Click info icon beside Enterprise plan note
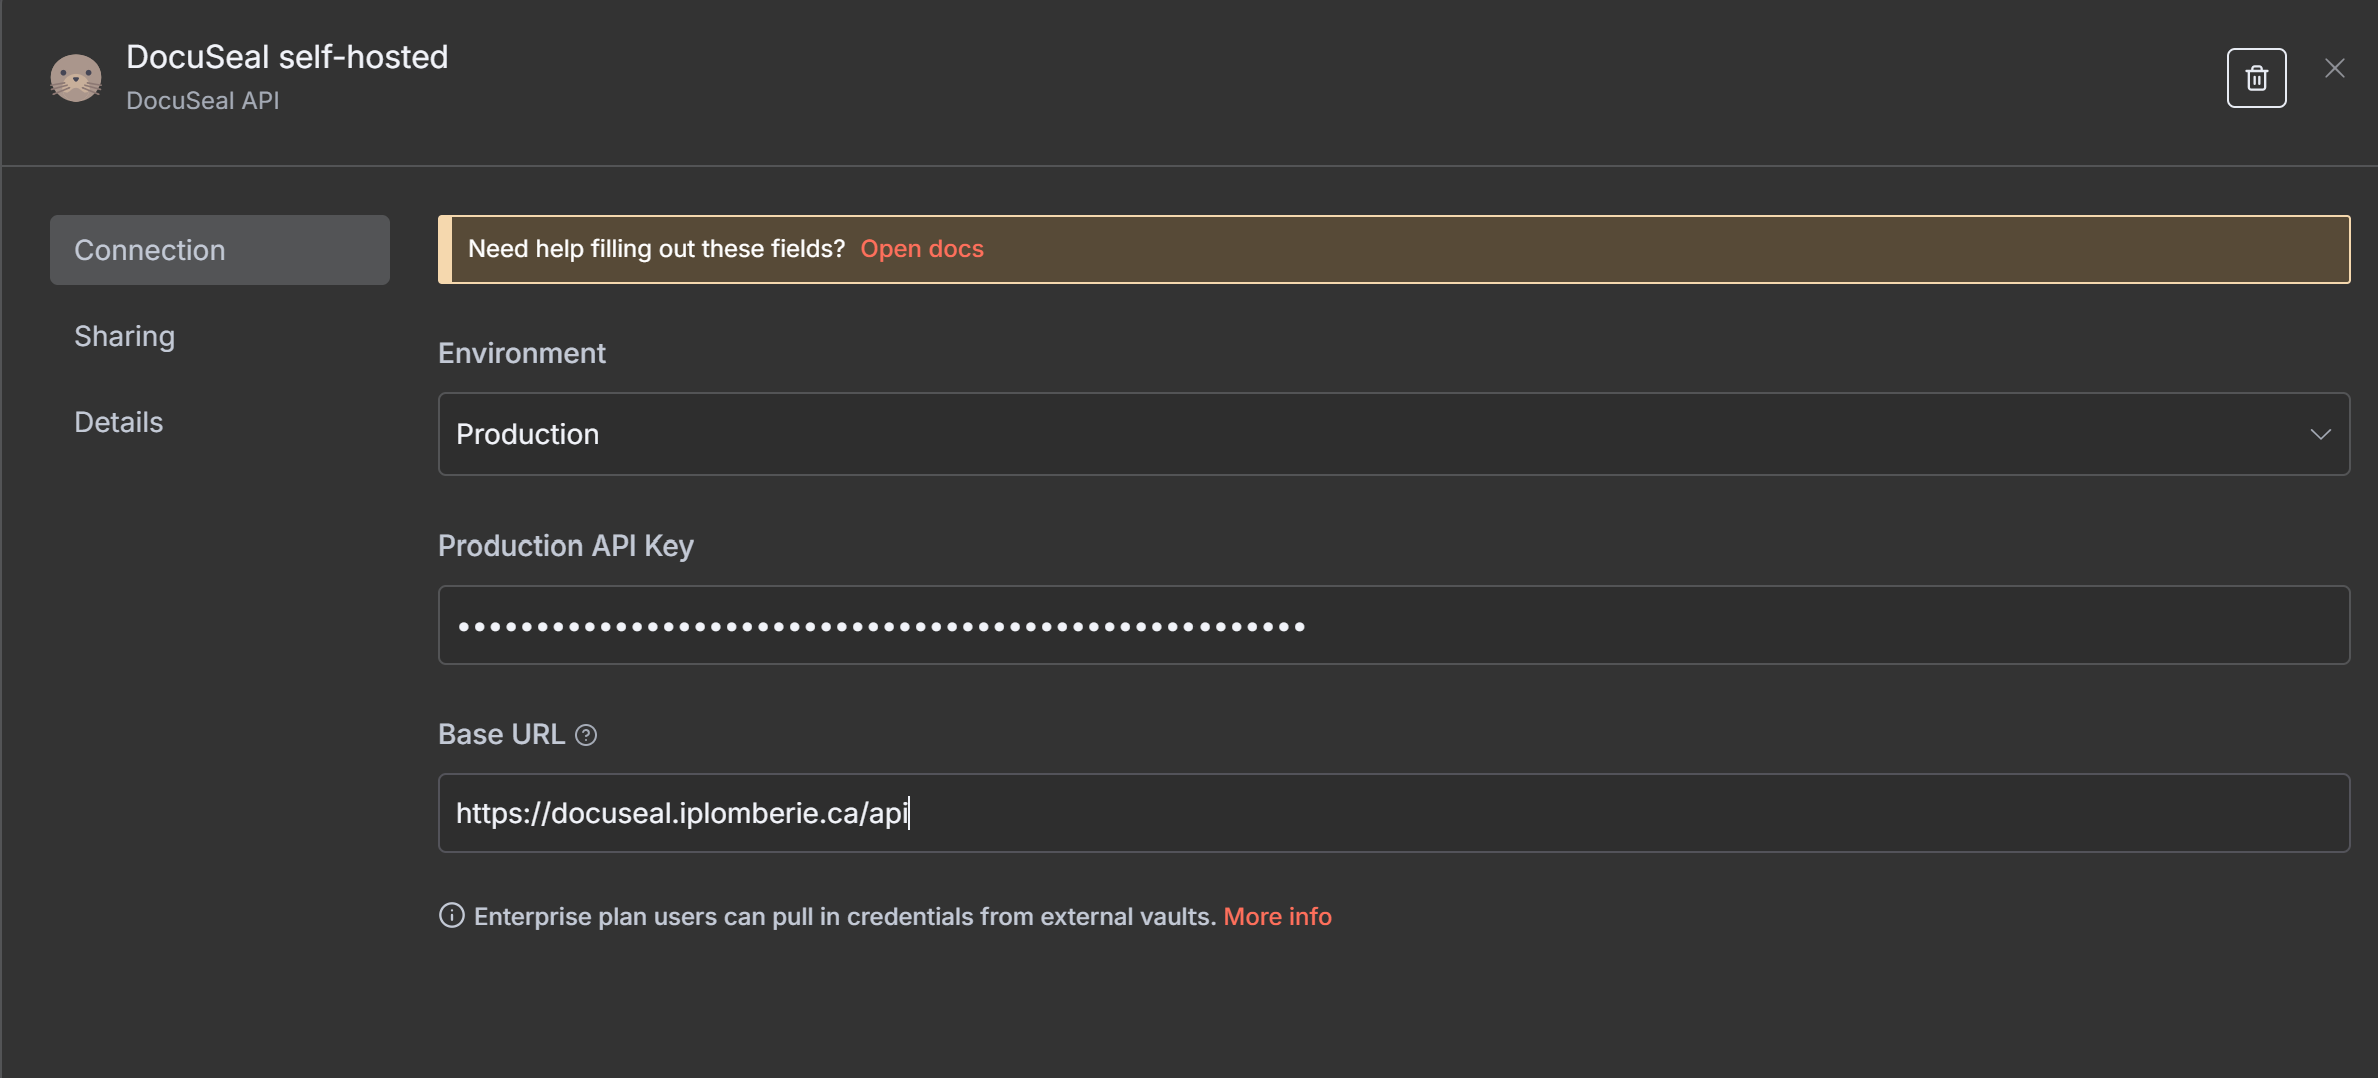The width and height of the screenshot is (2378, 1078). point(452,916)
